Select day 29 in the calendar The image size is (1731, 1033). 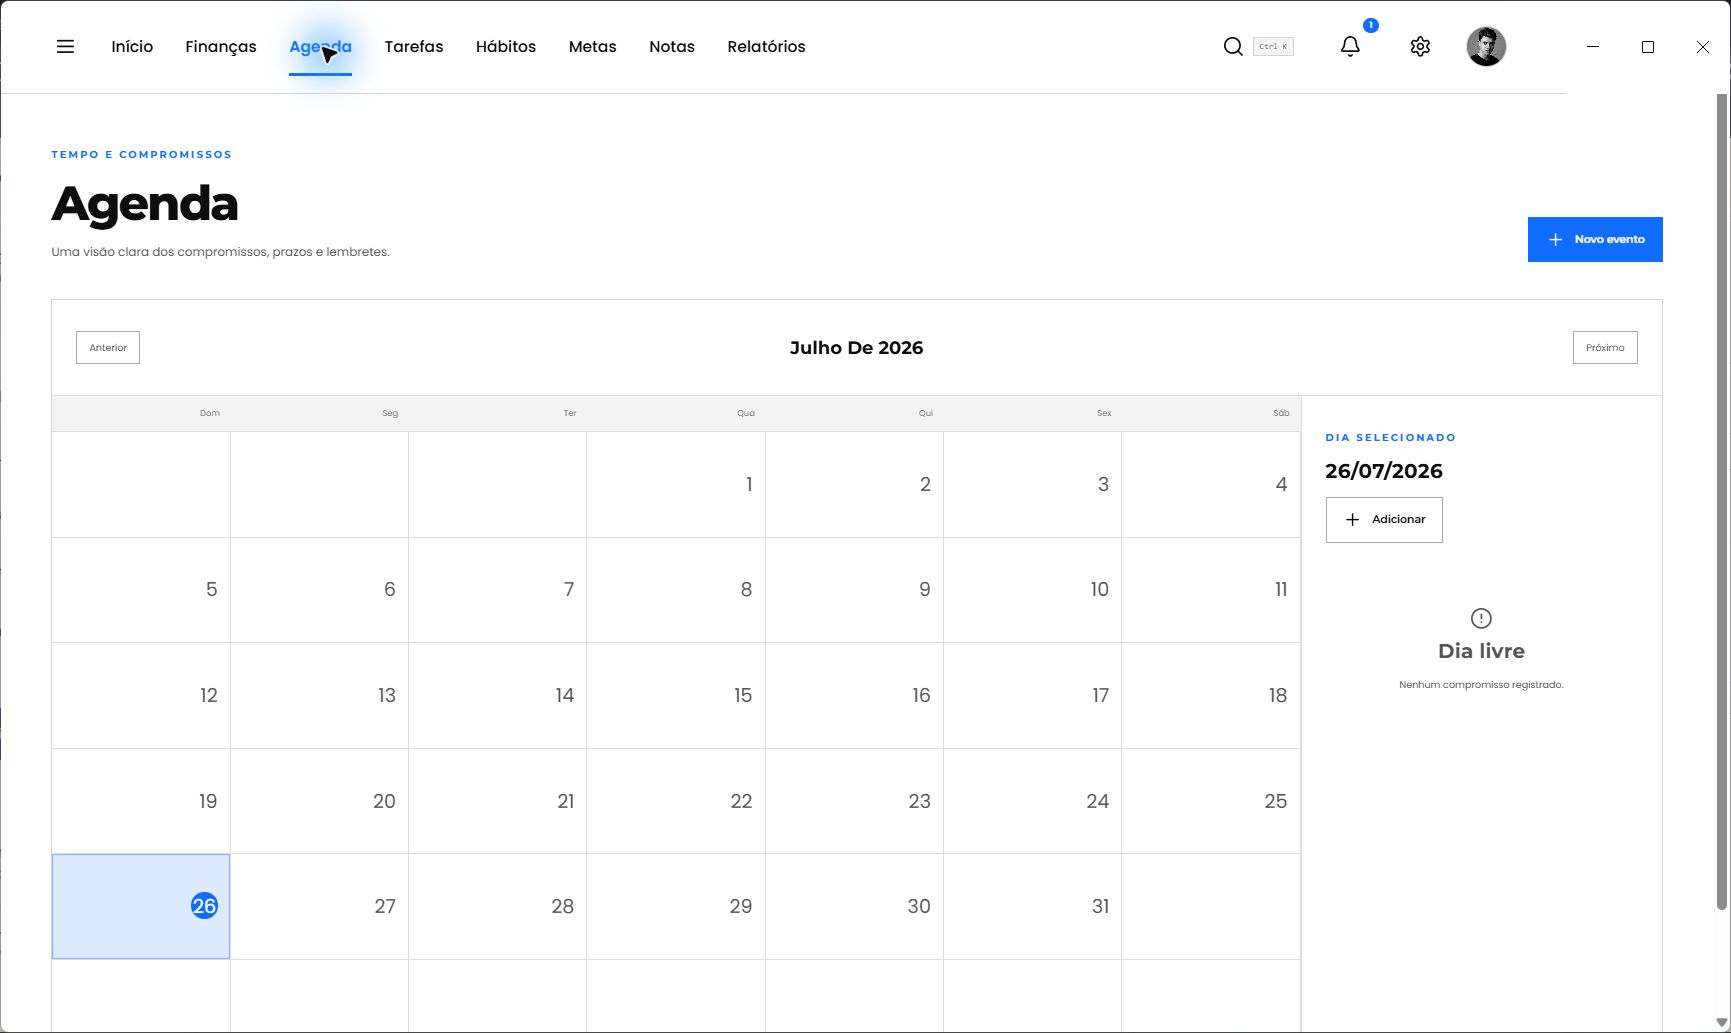(676, 906)
